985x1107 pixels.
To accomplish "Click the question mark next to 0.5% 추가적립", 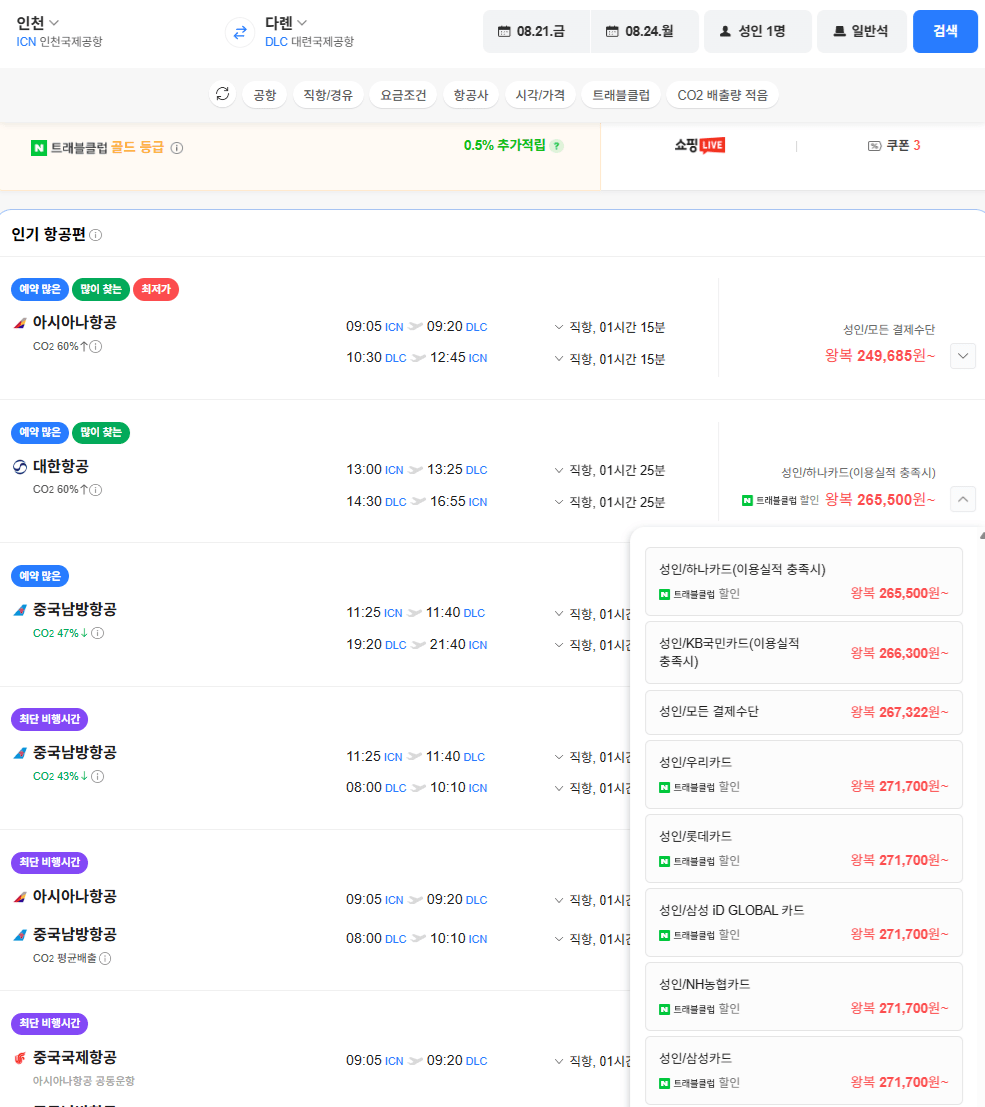I will tap(557, 146).
